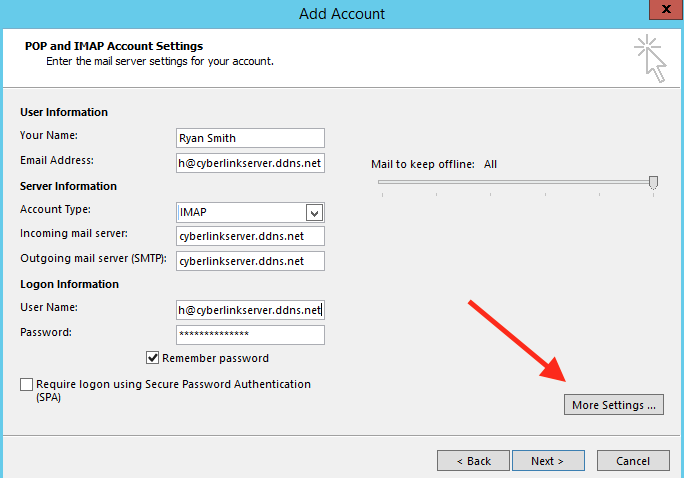
Task: Click the 'Server Information' heading
Action: [x=68, y=186]
